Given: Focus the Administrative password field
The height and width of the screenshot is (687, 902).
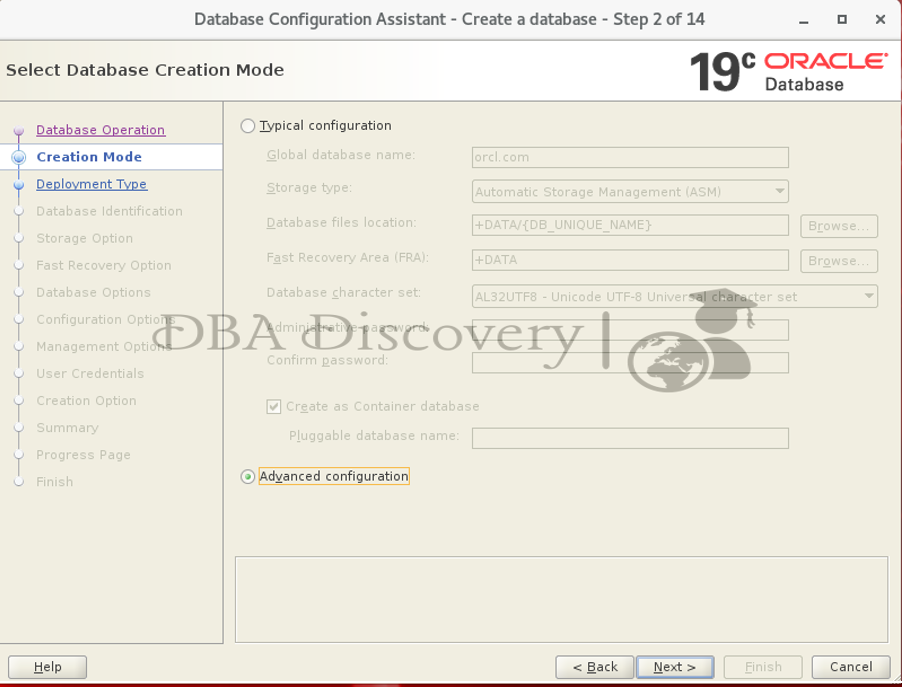Looking at the screenshot, I should (x=630, y=330).
